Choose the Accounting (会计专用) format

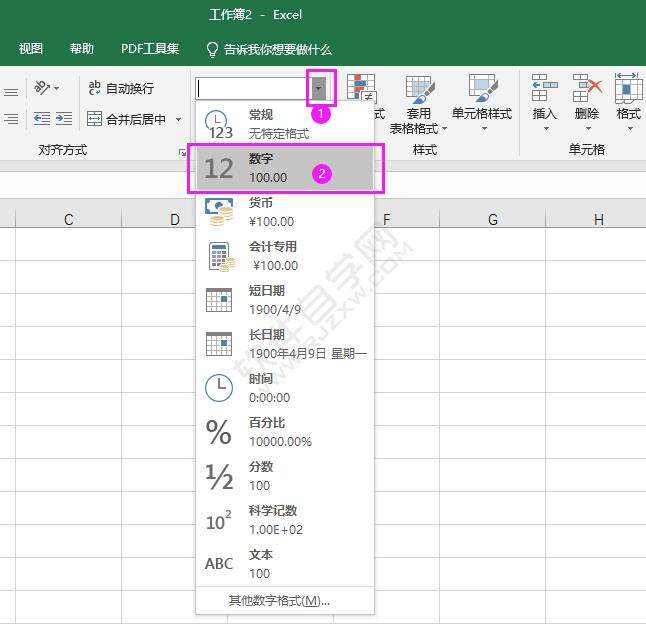pos(285,256)
